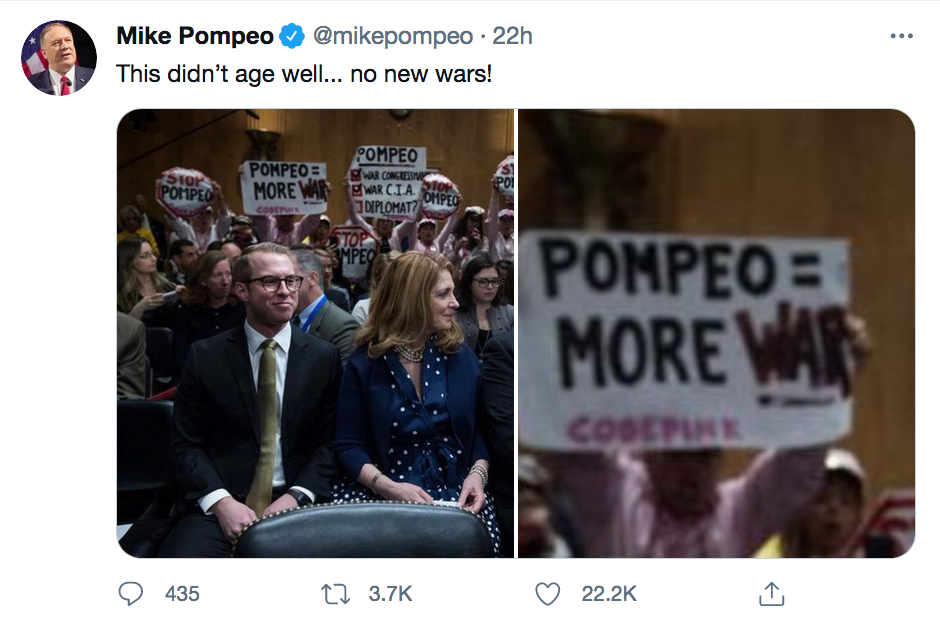Click the man with glasses in photo
Viewport: 940px width, 628px height.
252,400
